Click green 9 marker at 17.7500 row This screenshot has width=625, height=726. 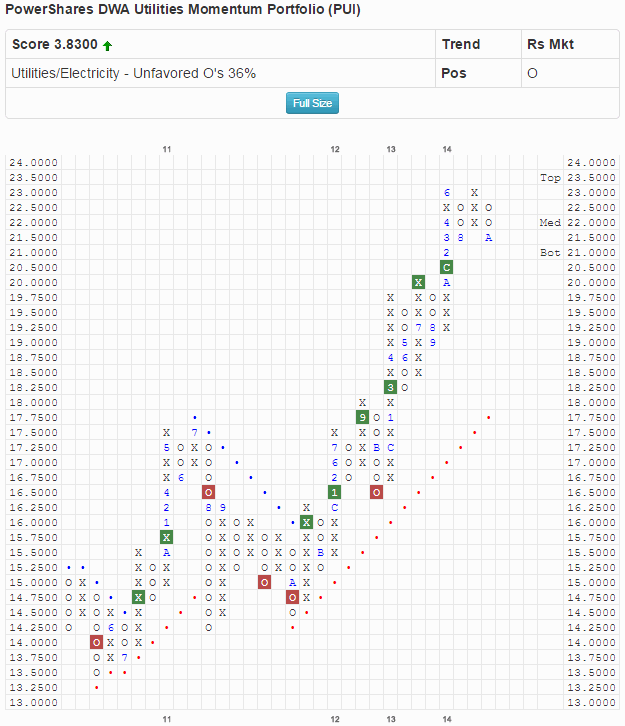pyautogui.click(x=362, y=417)
